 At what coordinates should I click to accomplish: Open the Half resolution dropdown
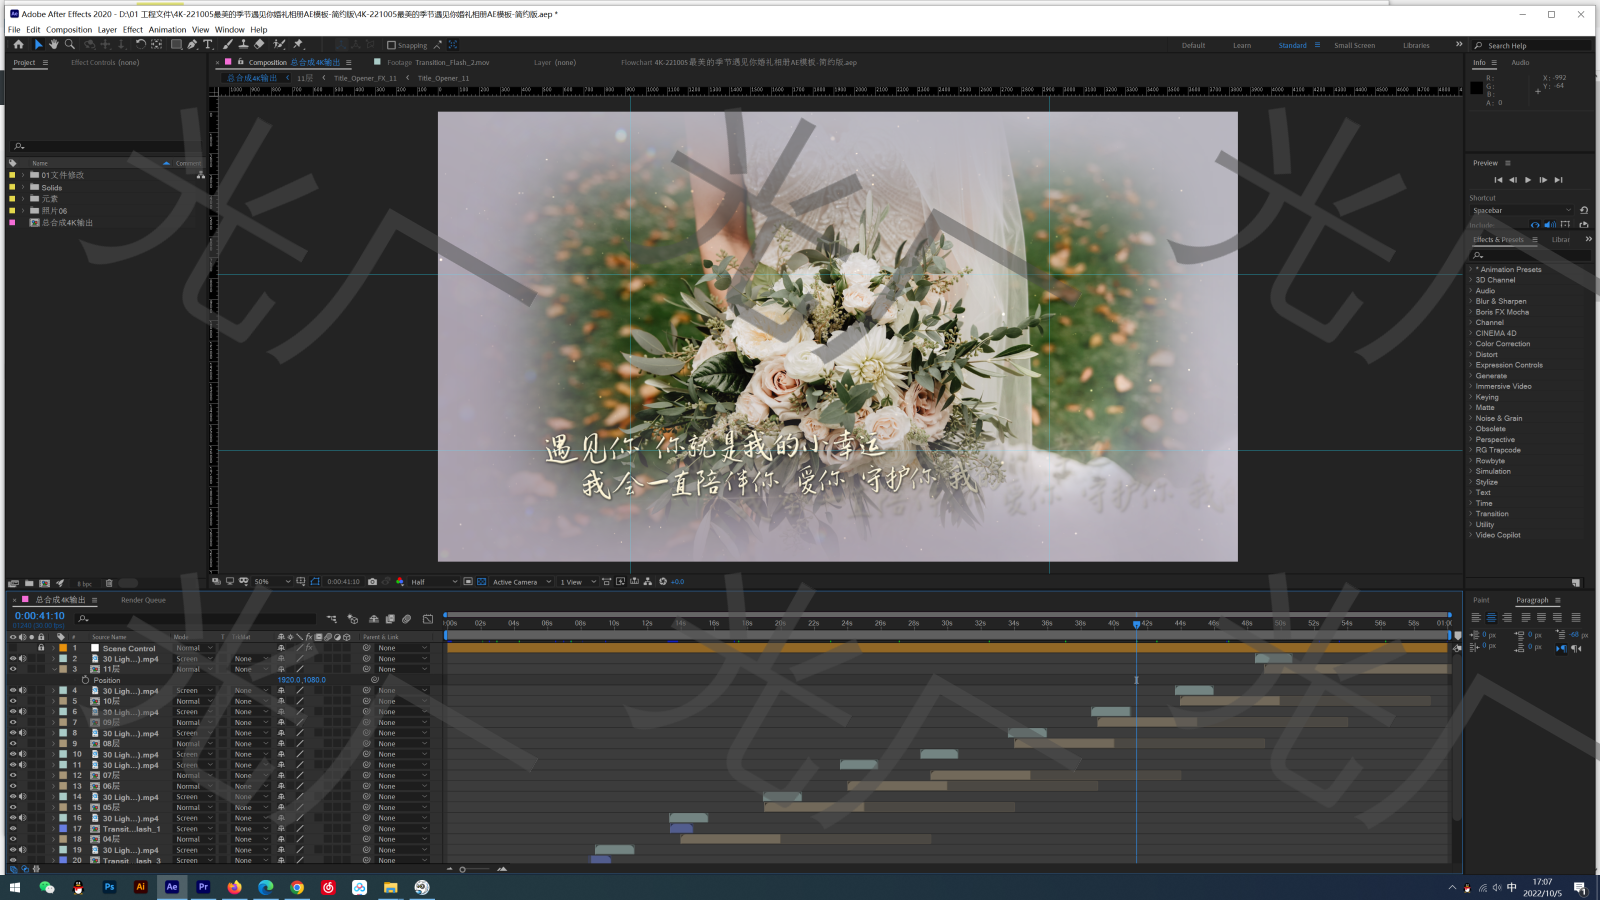(x=434, y=582)
